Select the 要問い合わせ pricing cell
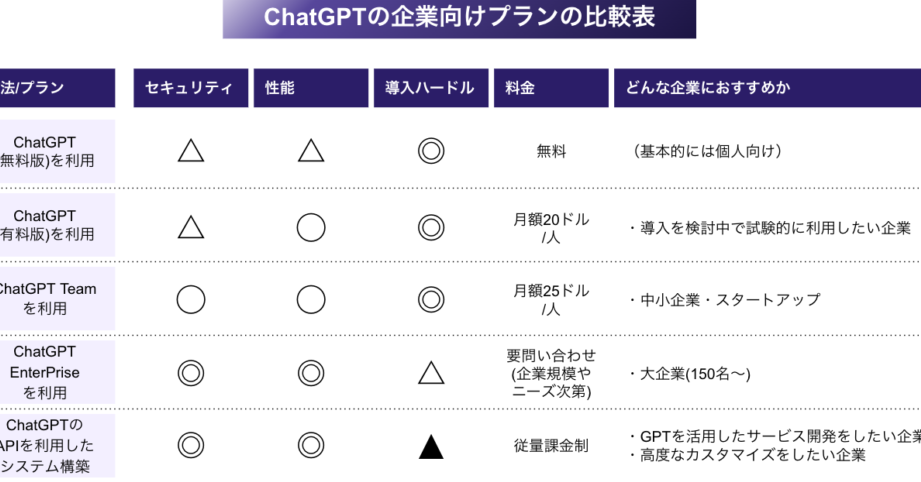 click(x=551, y=373)
